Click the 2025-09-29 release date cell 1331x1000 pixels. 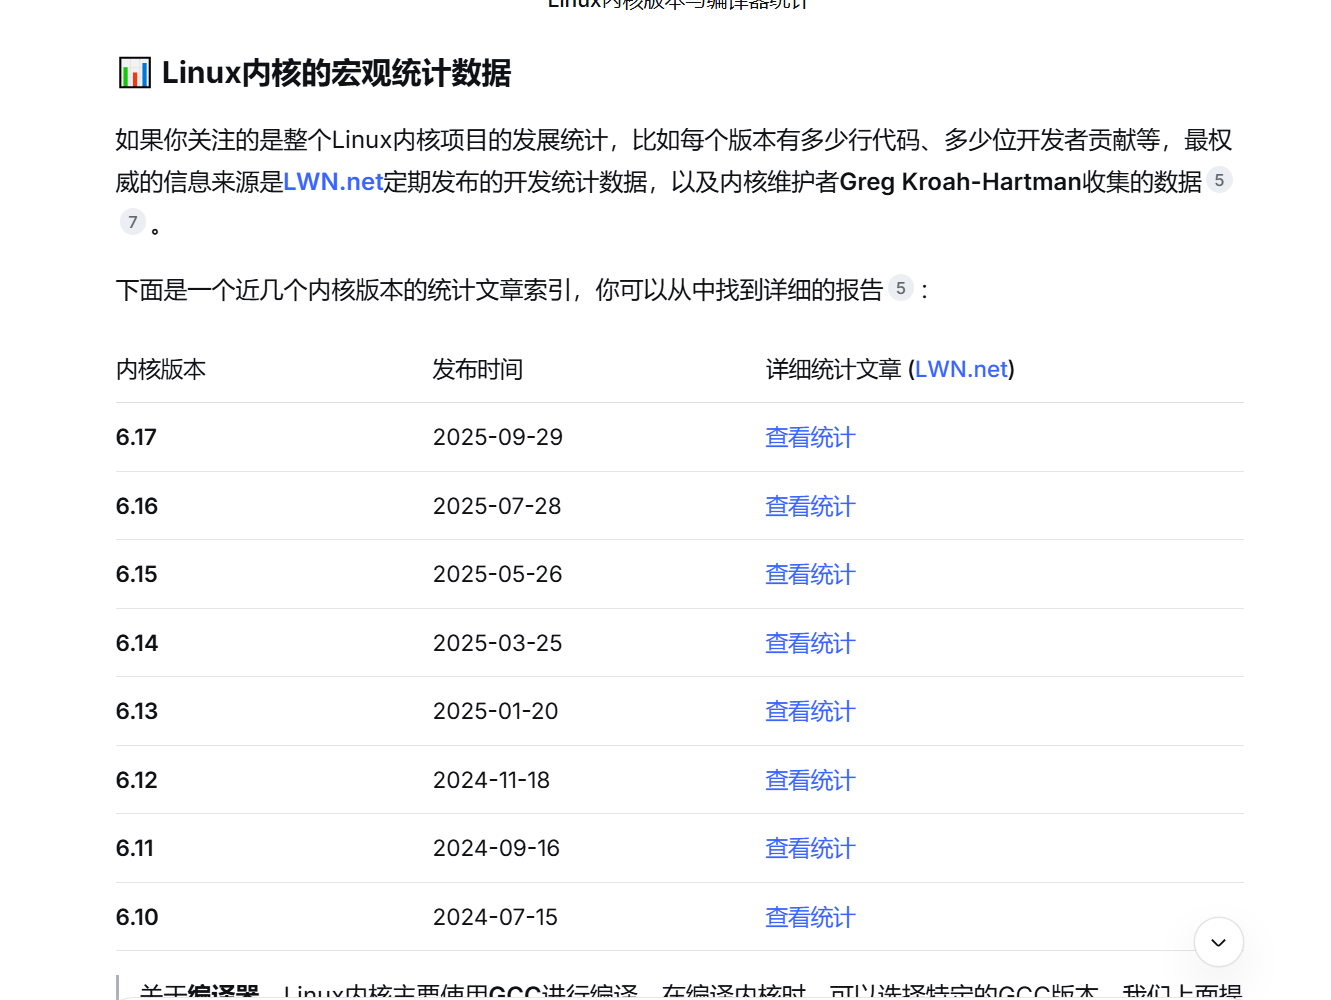pos(497,437)
